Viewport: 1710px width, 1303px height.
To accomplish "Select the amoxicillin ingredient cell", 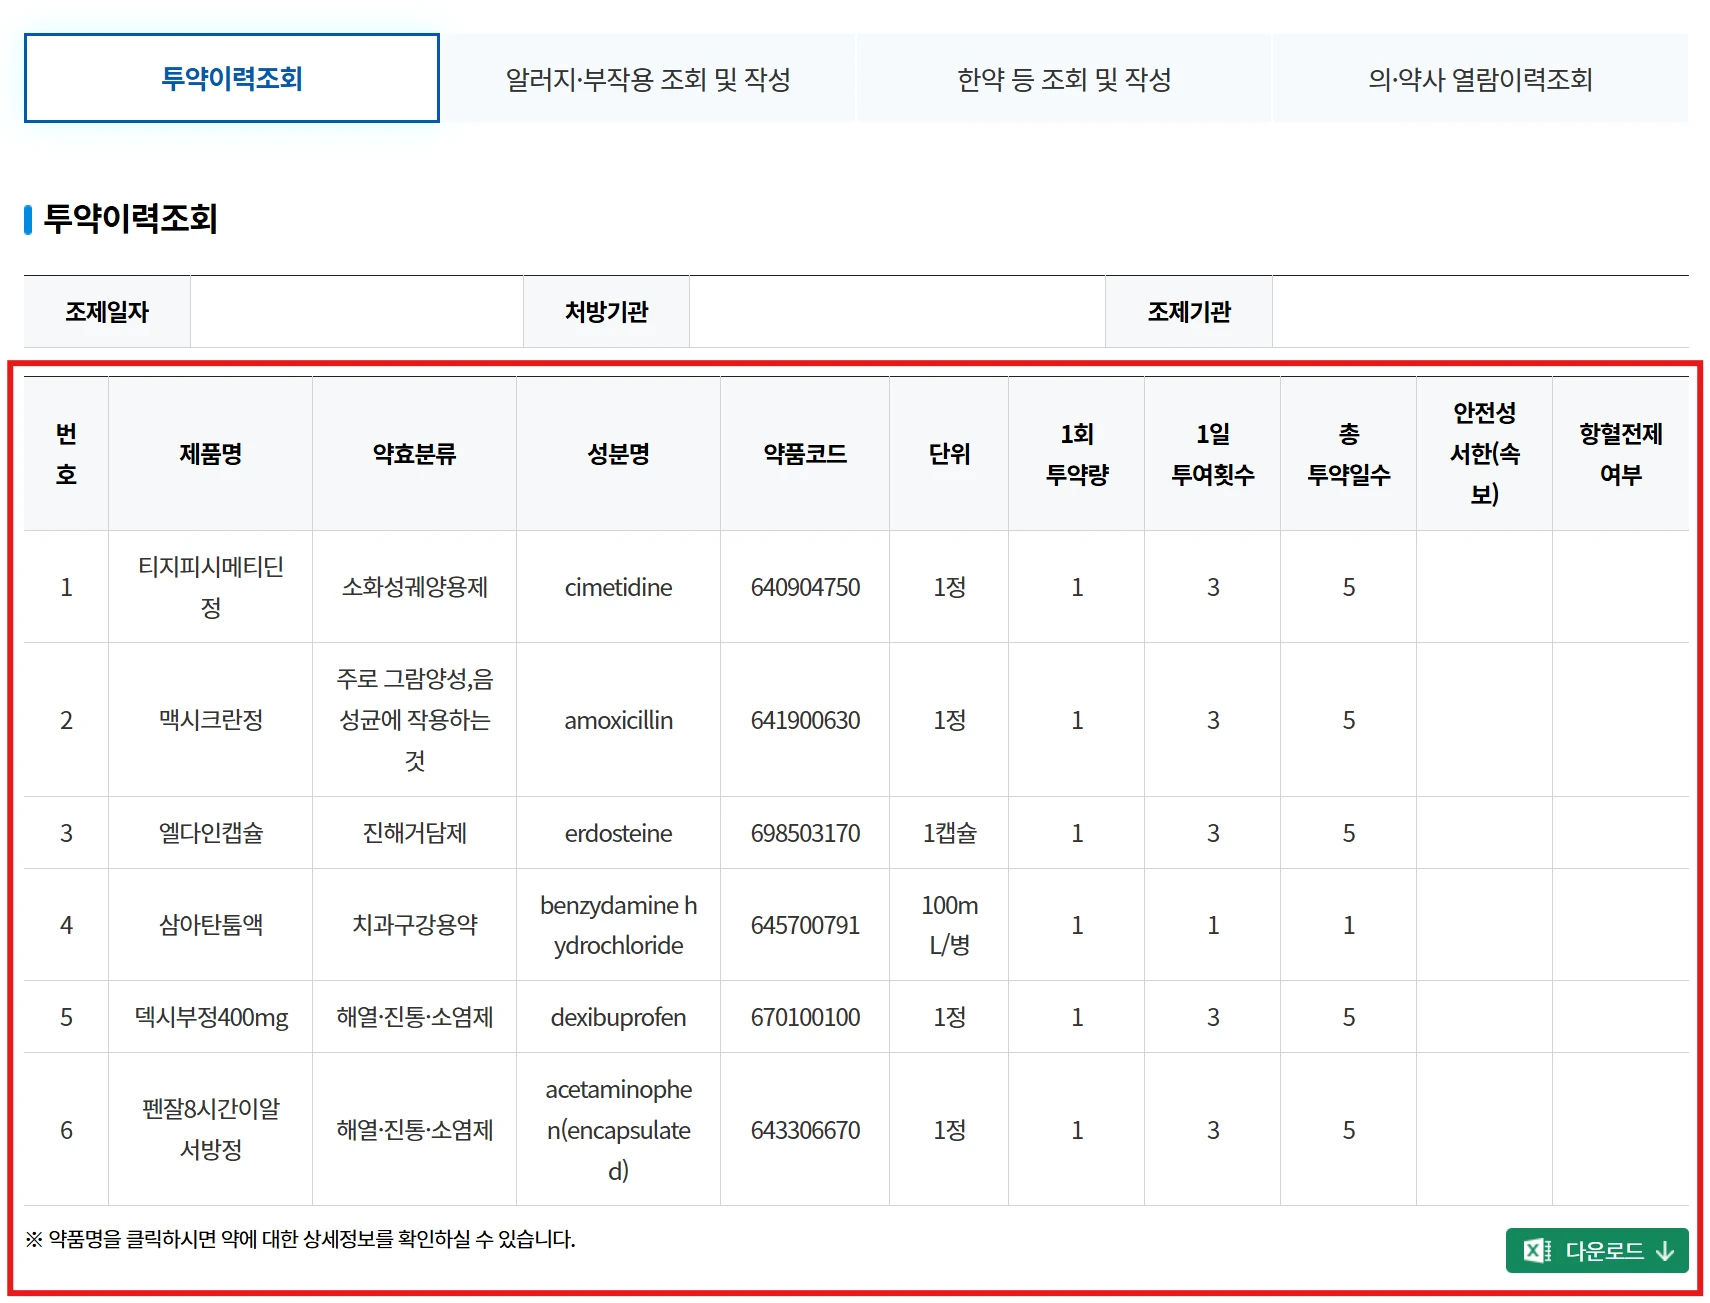I will coord(618,720).
